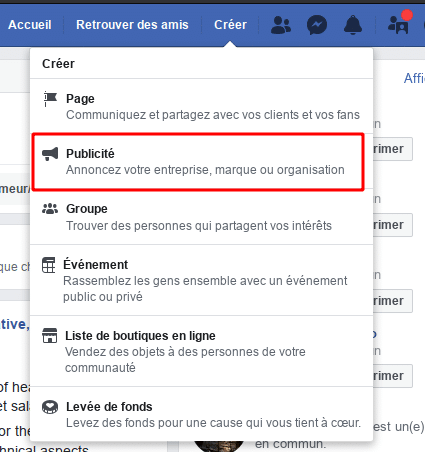Choose Levée de fonds option
The width and height of the screenshot is (425, 452).
201,414
